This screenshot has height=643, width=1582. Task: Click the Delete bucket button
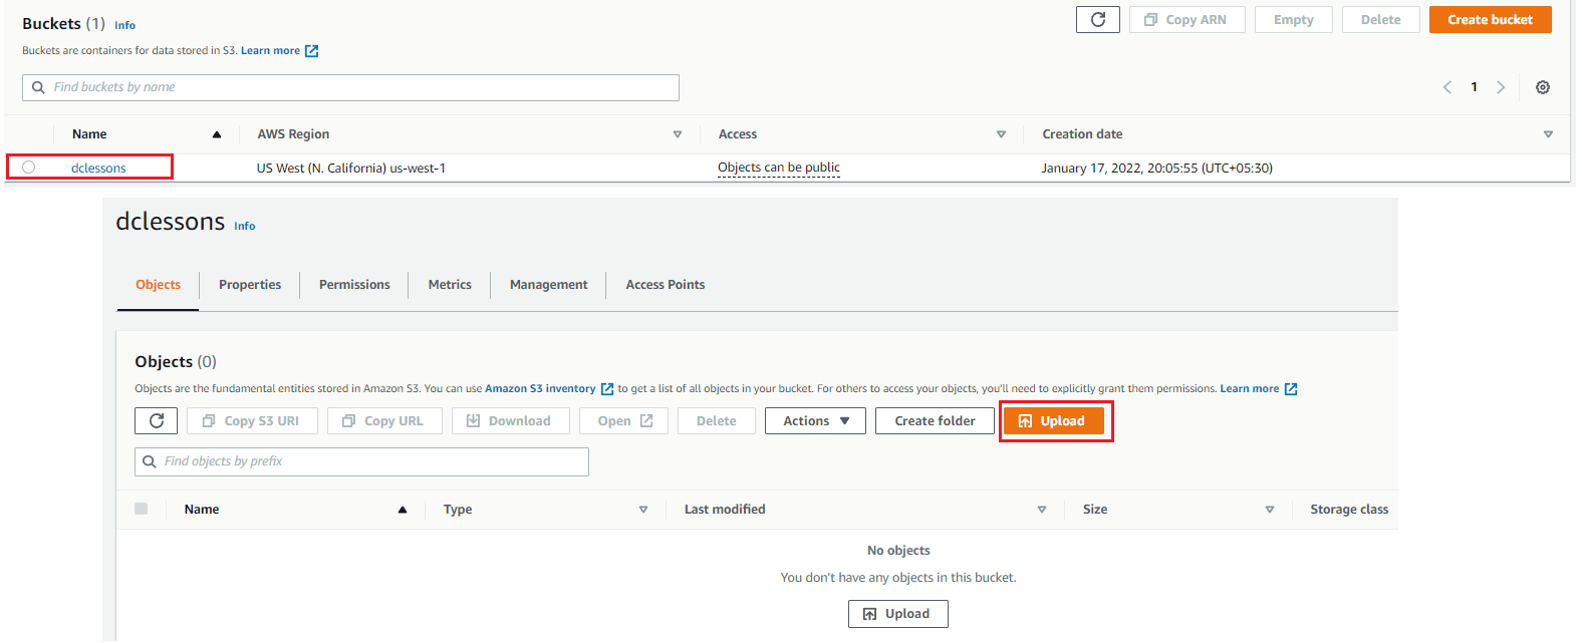(1380, 20)
